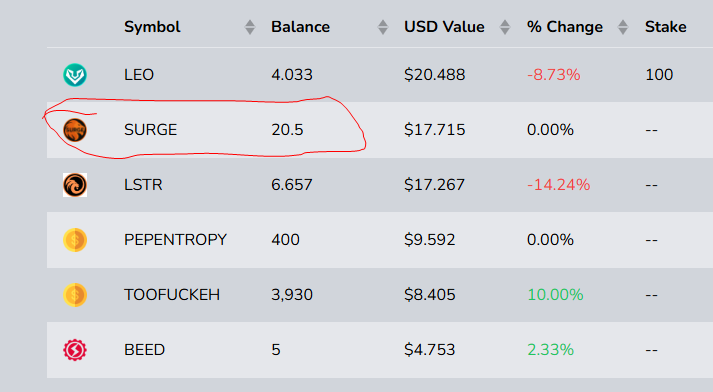Select the PEPENTROPY symbol name

click(x=176, y=240)
